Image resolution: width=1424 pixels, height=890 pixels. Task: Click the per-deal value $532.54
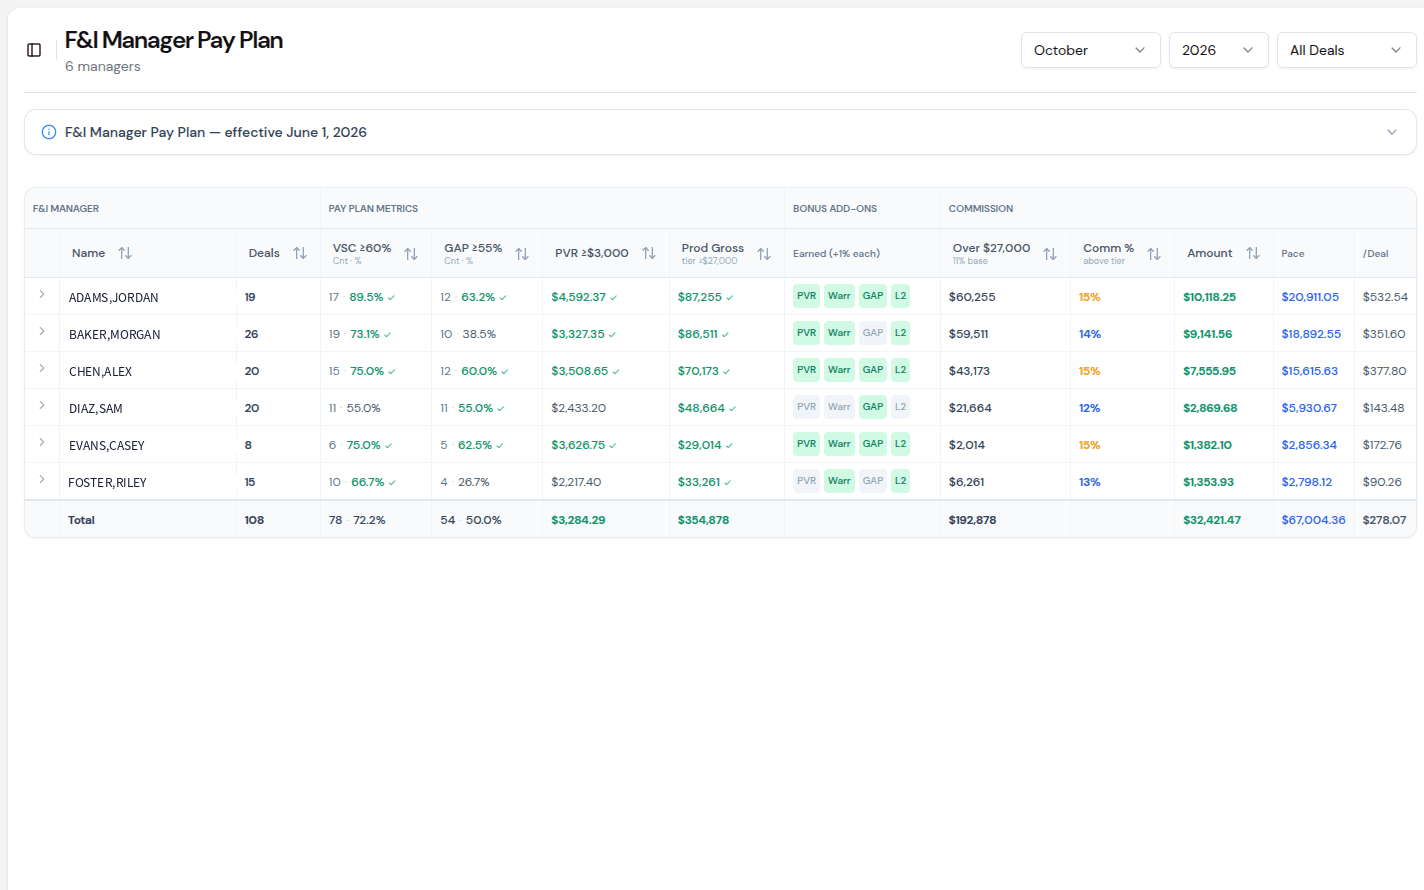[1385, 297]
